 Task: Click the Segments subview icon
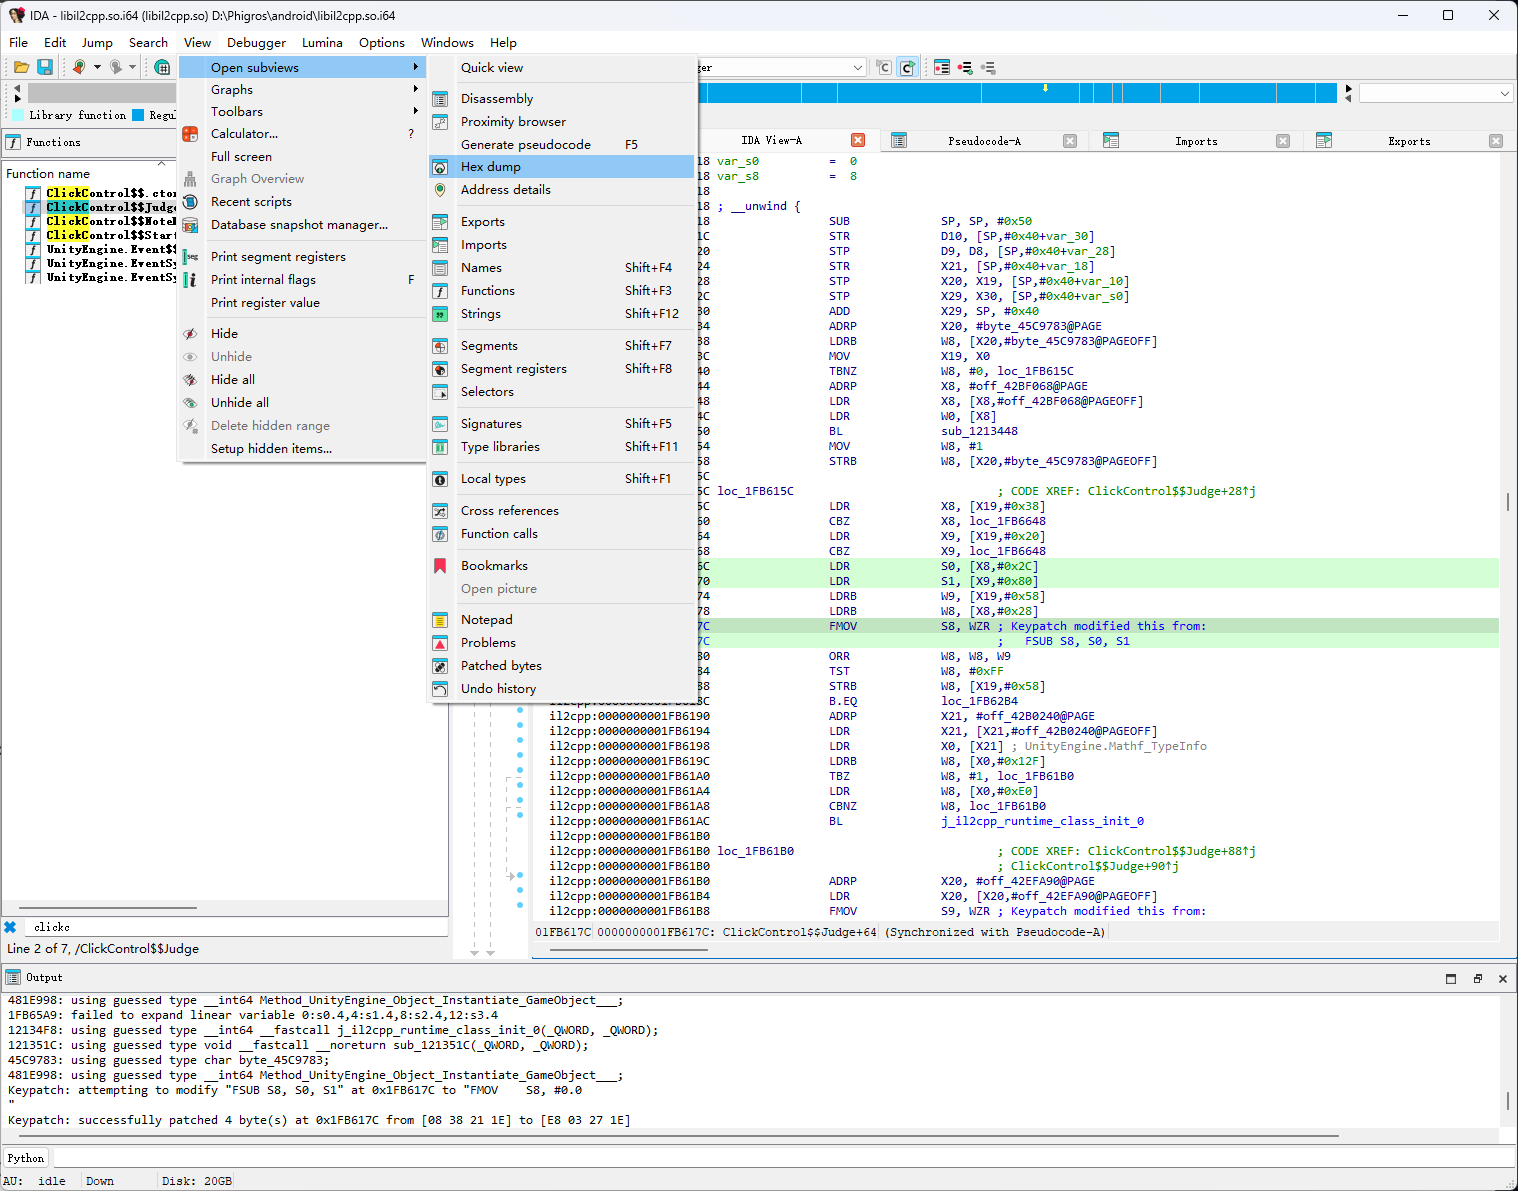click(x=440, y=346)
